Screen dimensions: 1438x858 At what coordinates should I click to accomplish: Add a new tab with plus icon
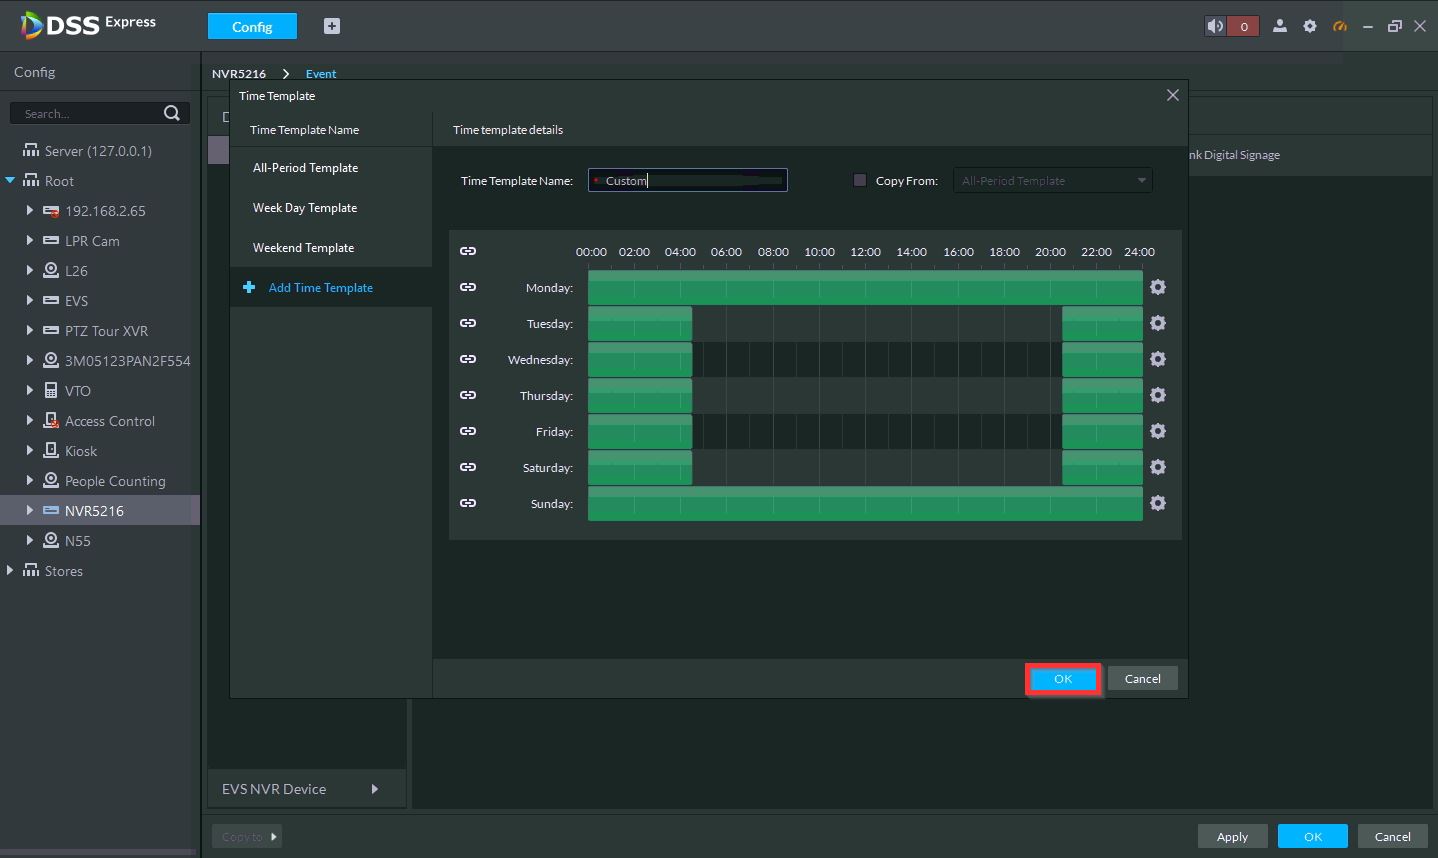click(332, 26)
